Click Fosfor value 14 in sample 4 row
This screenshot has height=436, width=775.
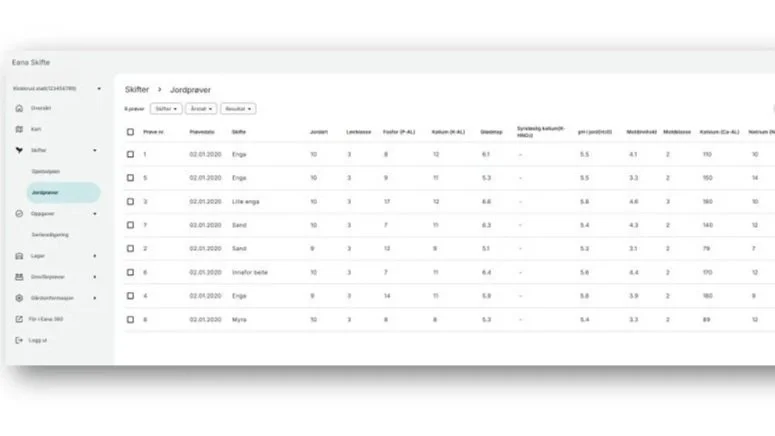pos(387,296)
